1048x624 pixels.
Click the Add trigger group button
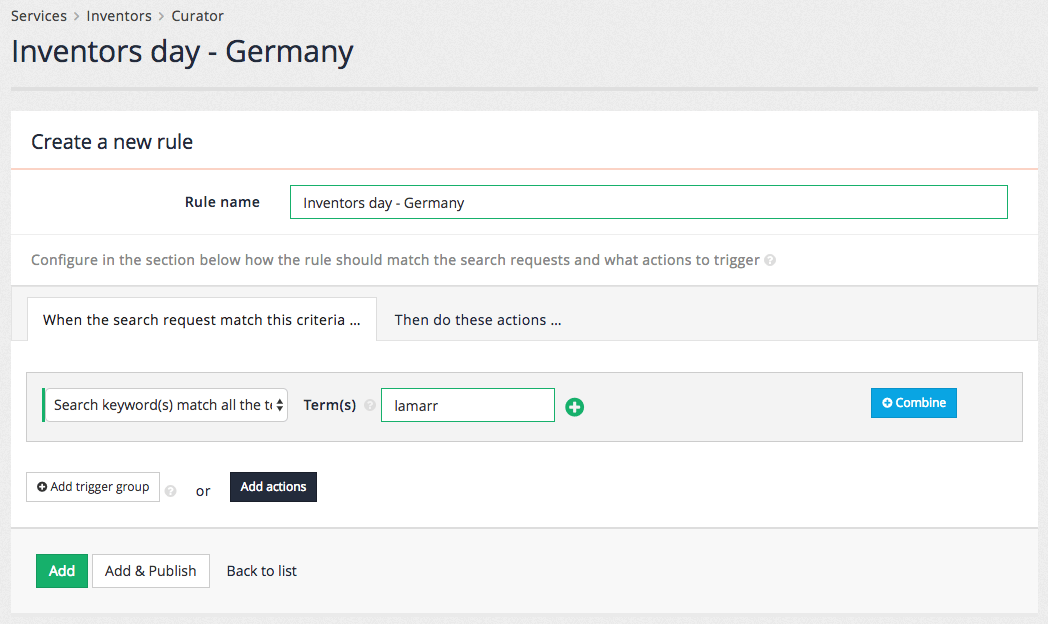point(92,486)
